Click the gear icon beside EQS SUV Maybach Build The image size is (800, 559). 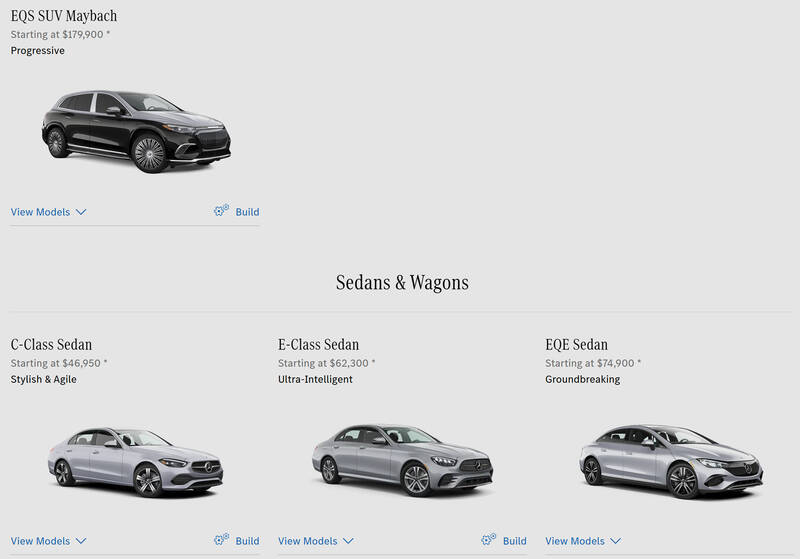pos(221,210)
